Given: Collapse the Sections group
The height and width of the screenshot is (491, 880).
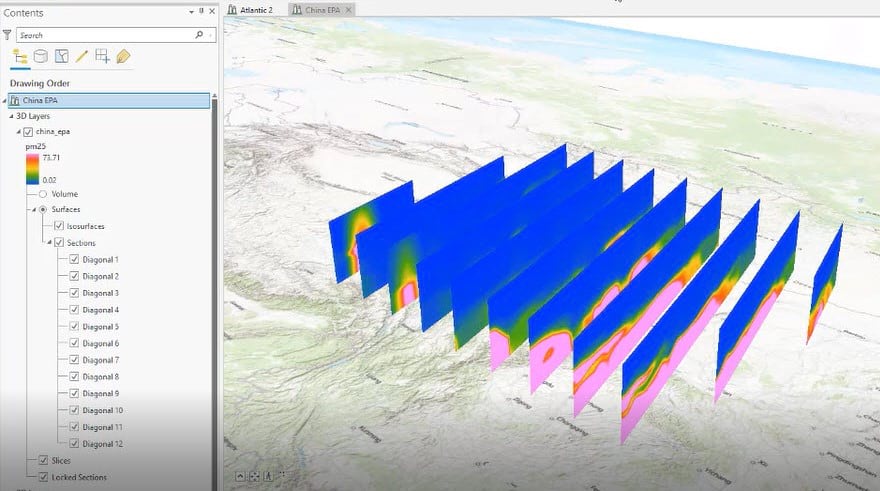Looking at the screenshot, I should [49, 242].
